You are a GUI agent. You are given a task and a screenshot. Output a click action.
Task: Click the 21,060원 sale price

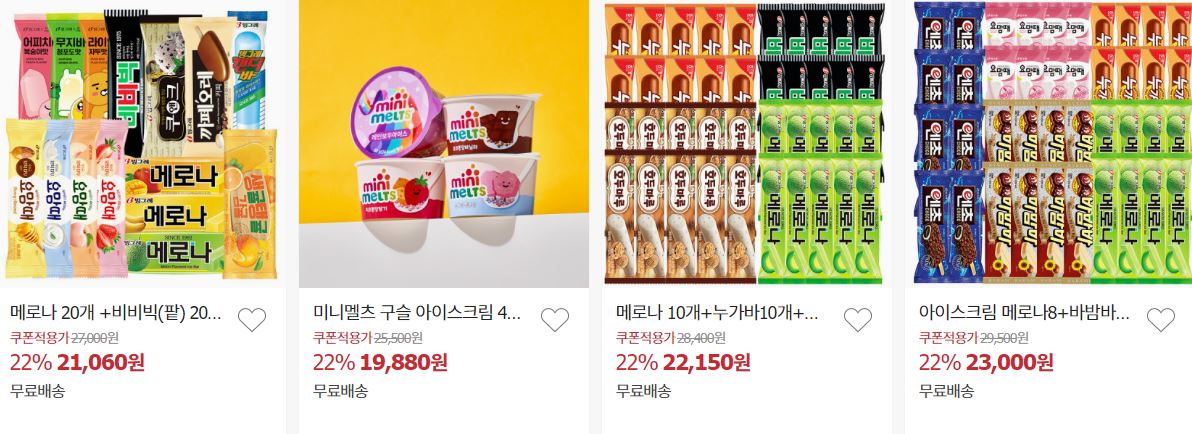pyautogui.click(x=96, y=363)
